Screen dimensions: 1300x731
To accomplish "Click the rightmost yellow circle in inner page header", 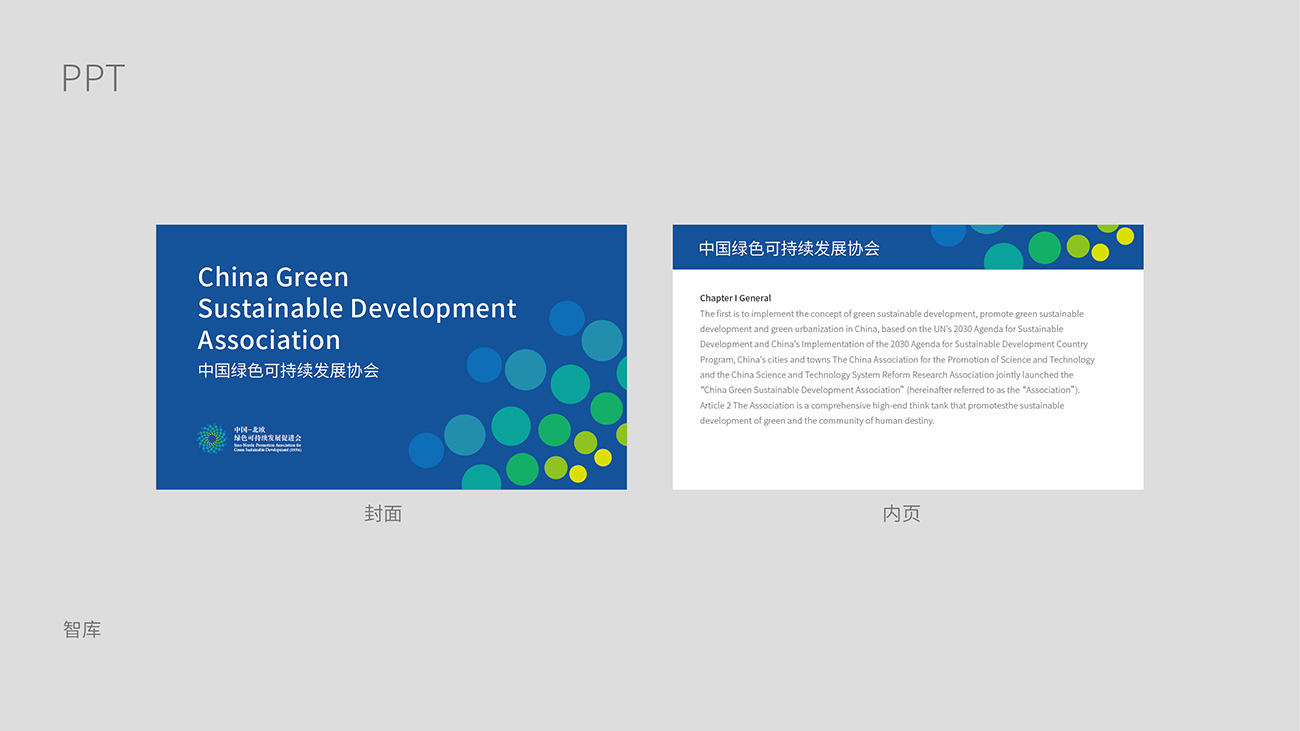I will (1125, 236).
